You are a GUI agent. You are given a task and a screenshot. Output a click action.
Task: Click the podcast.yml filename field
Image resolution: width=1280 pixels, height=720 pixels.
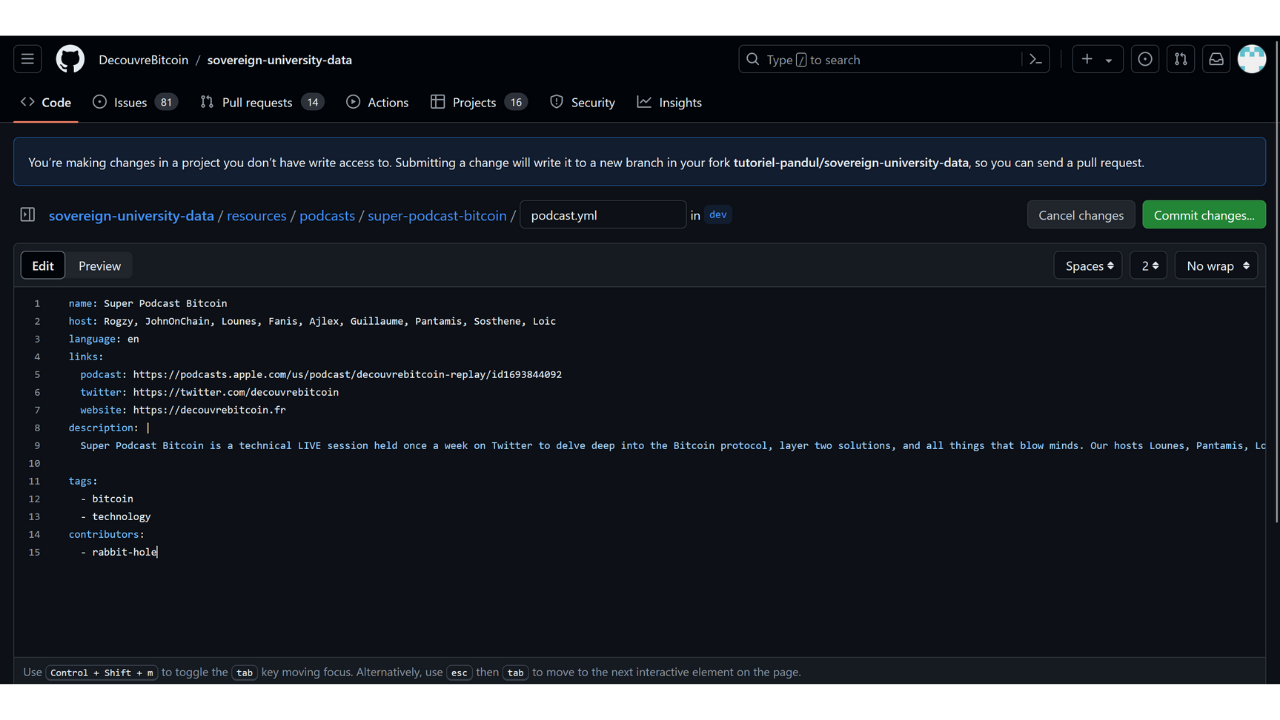pyautogui.click(x=603, y=215)
